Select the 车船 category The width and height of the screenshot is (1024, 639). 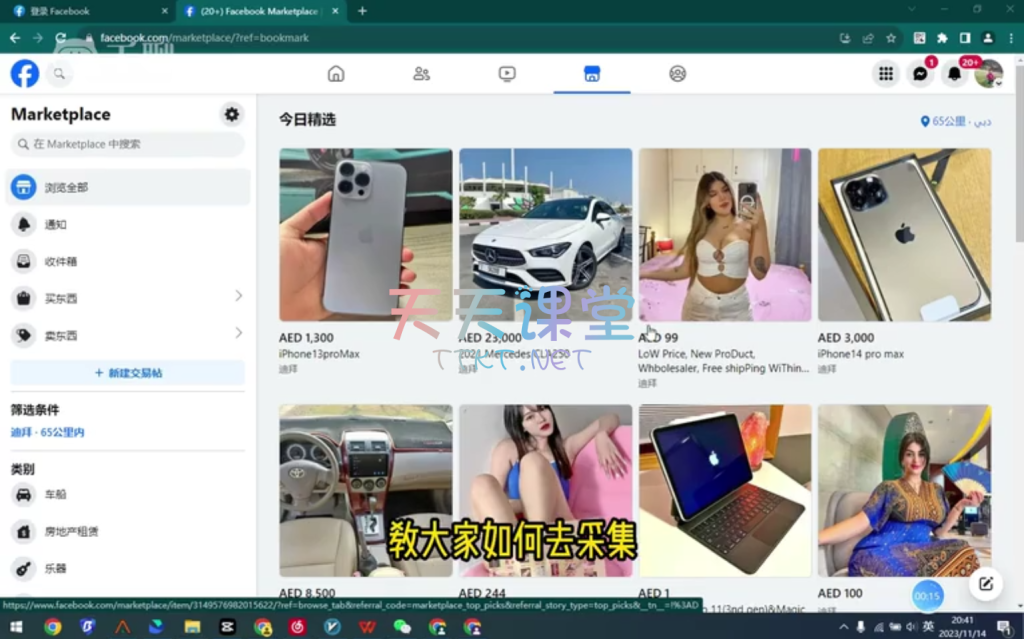pyautogui.click(x=55, y=494)
